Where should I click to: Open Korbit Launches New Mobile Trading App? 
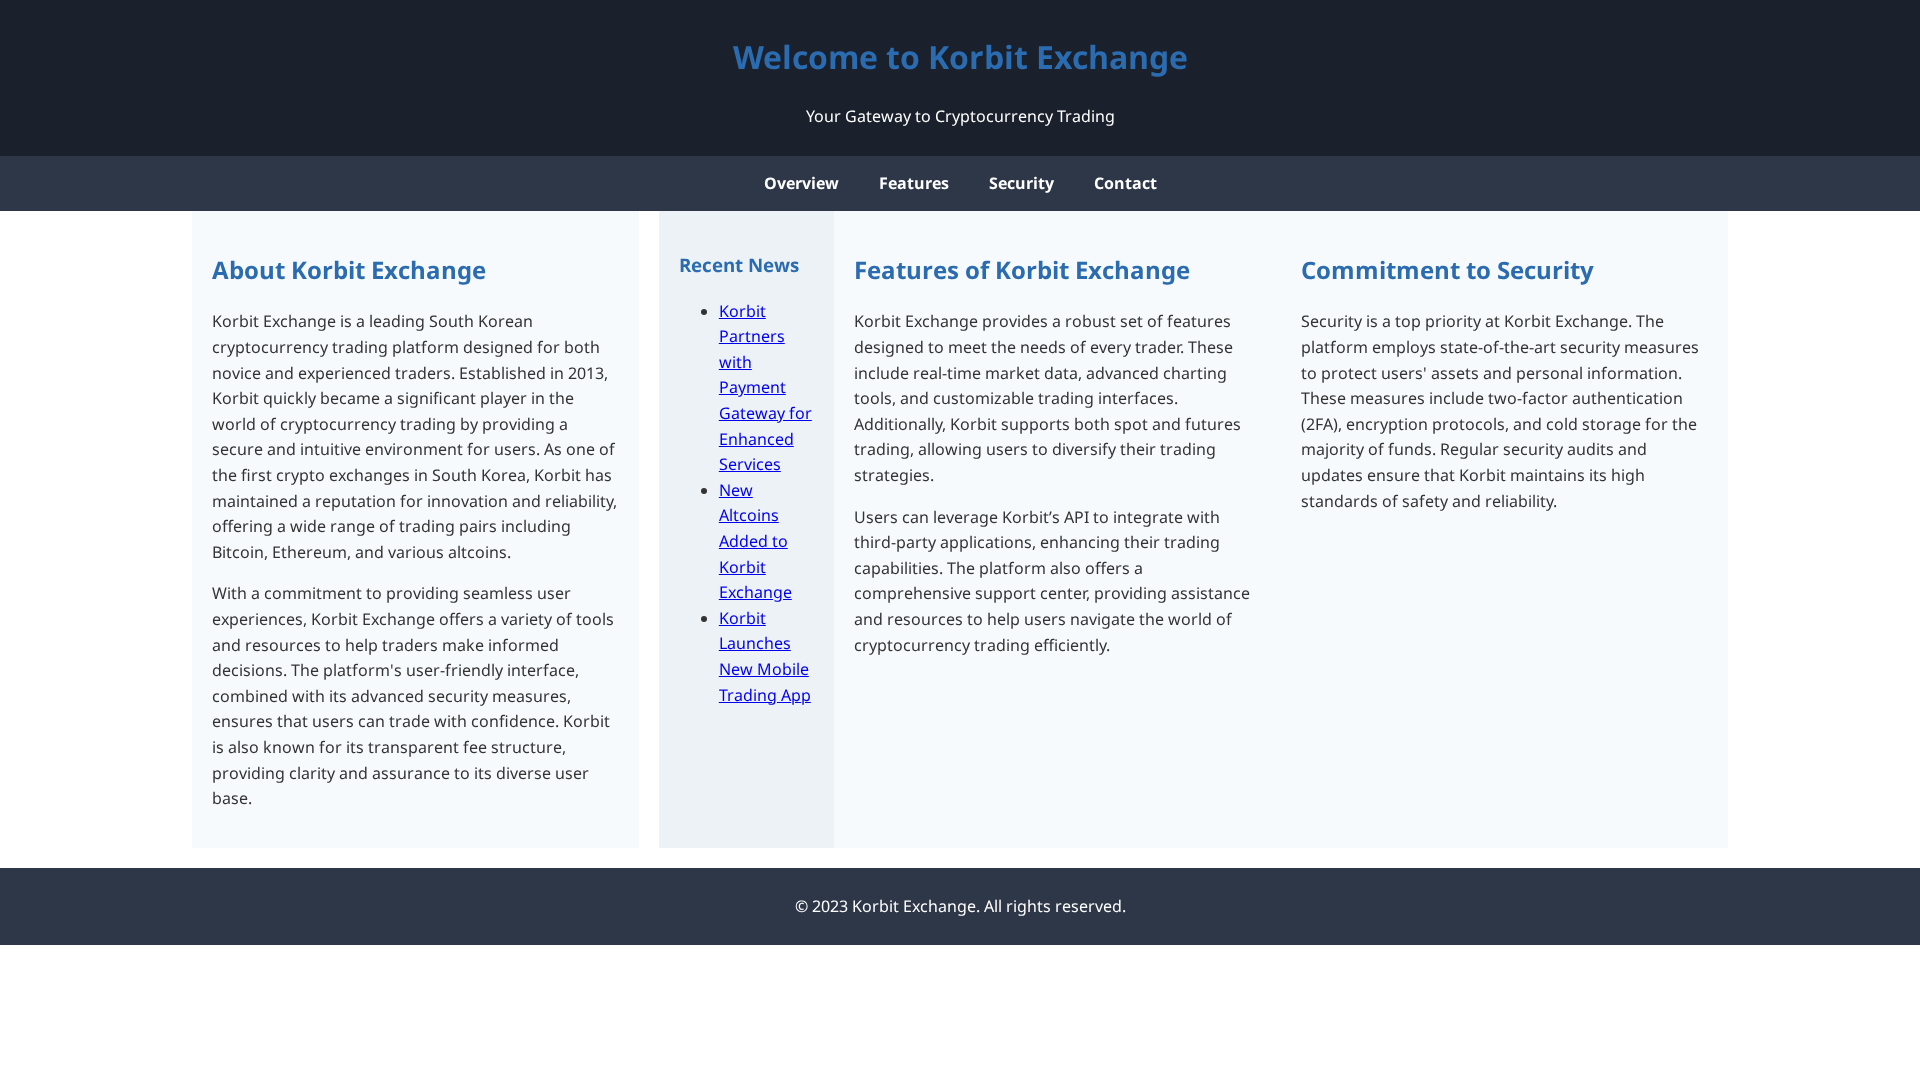click(x=765, y=656)
